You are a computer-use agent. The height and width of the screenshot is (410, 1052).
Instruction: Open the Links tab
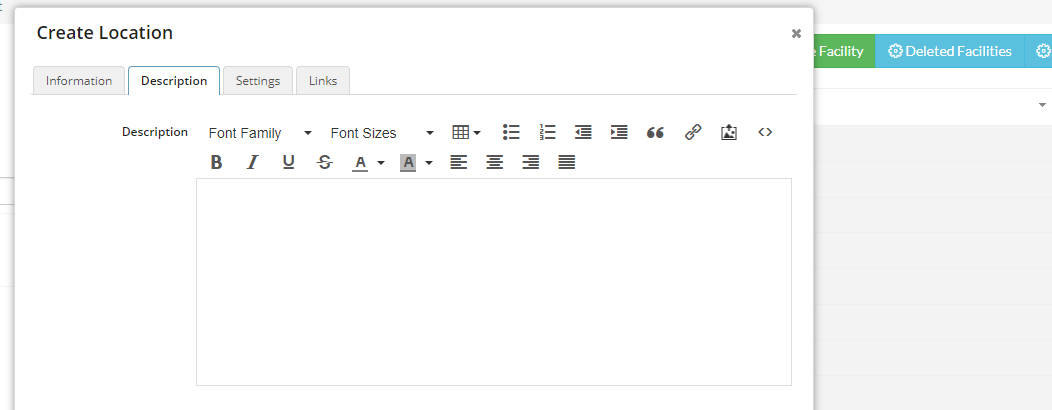pyautogui.click(x=323, y=81)
